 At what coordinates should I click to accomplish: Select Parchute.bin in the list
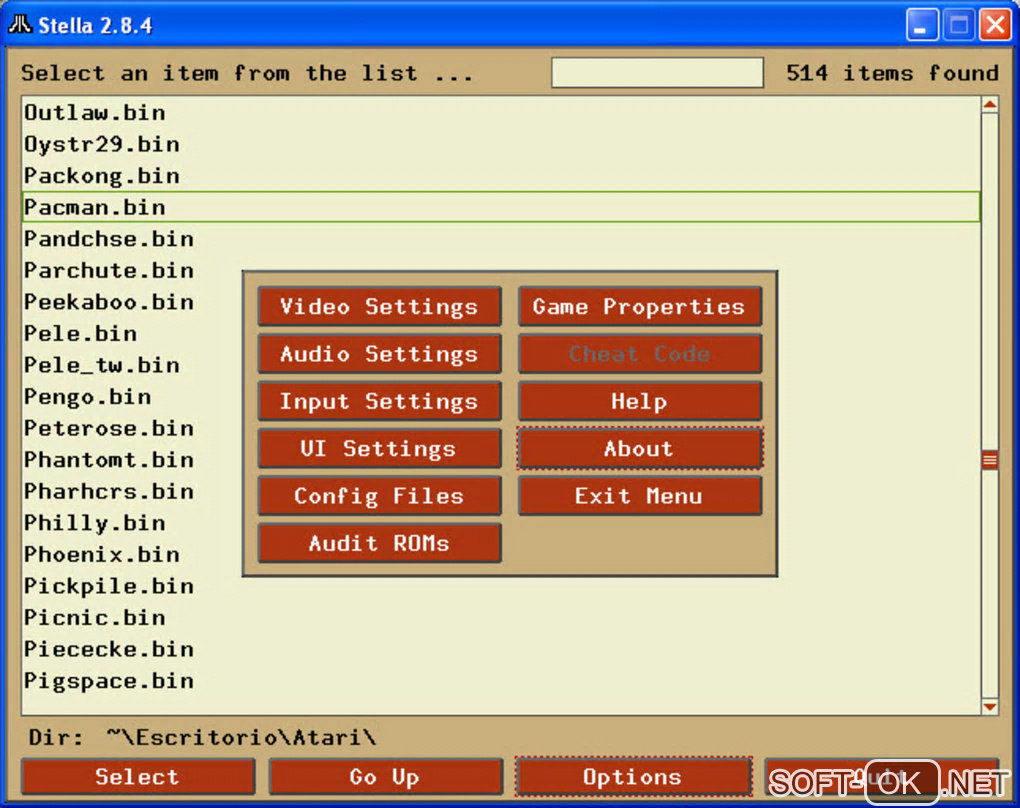(132, 270)
